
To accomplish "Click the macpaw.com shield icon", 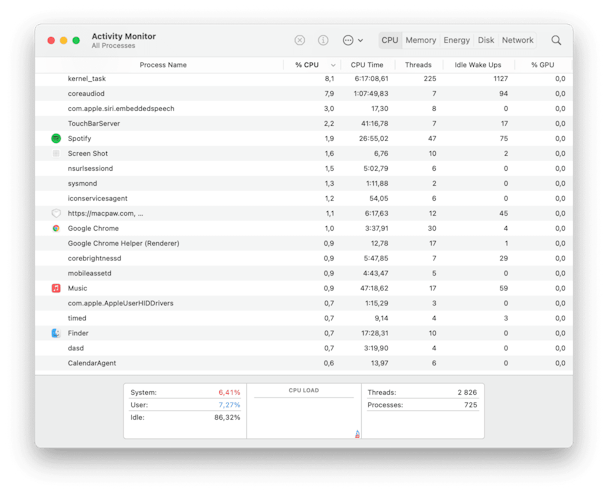I will pos(56,213).
